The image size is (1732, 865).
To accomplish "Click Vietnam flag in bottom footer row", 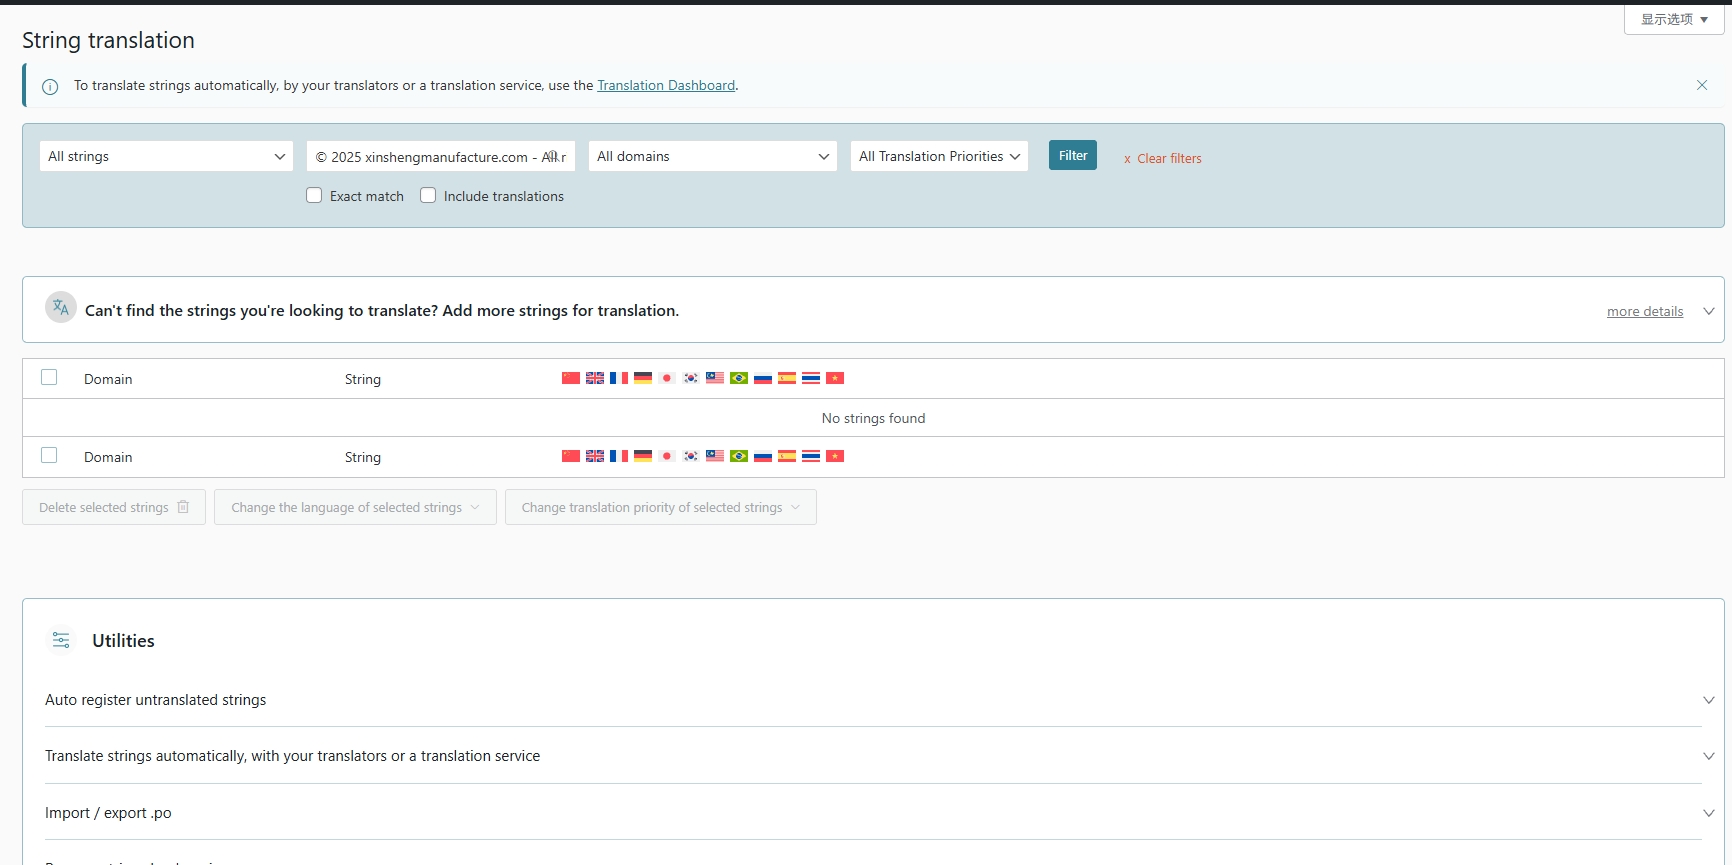I will click(835, 456).
